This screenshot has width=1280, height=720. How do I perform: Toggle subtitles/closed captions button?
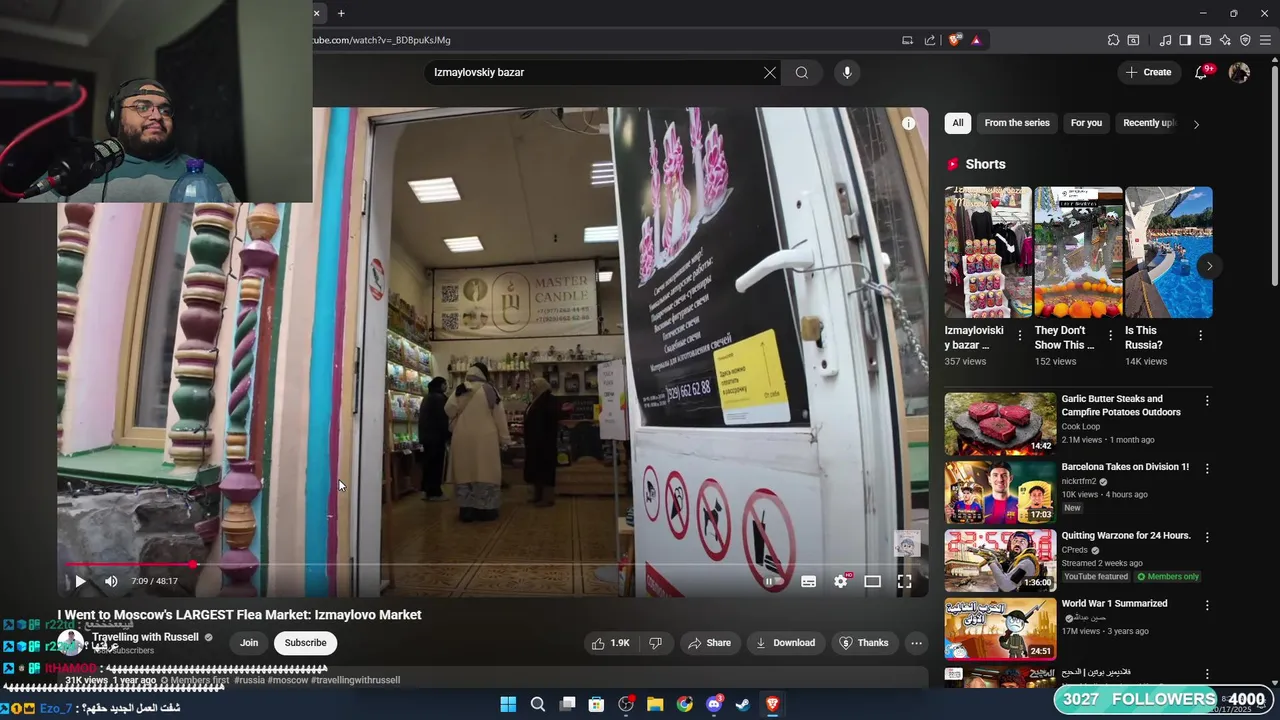point(808,581)
